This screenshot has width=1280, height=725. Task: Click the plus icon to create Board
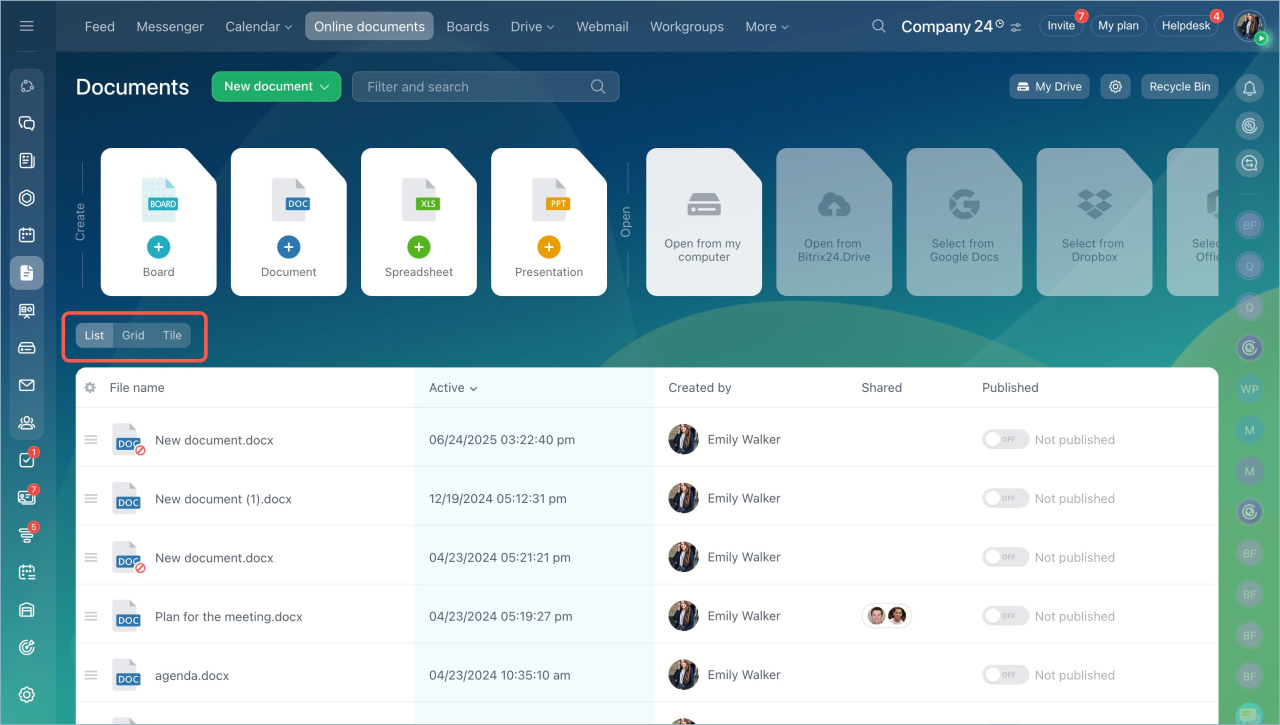click(158, 247)
